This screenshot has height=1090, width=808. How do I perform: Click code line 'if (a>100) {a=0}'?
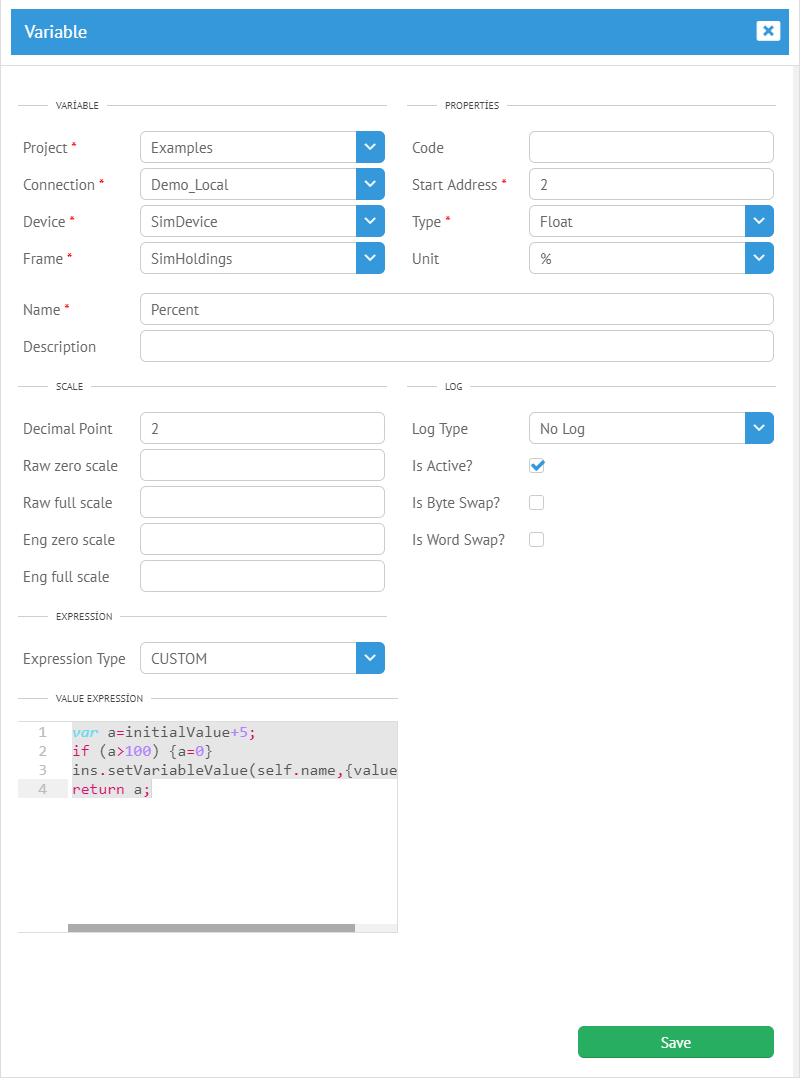pos(143,751)
